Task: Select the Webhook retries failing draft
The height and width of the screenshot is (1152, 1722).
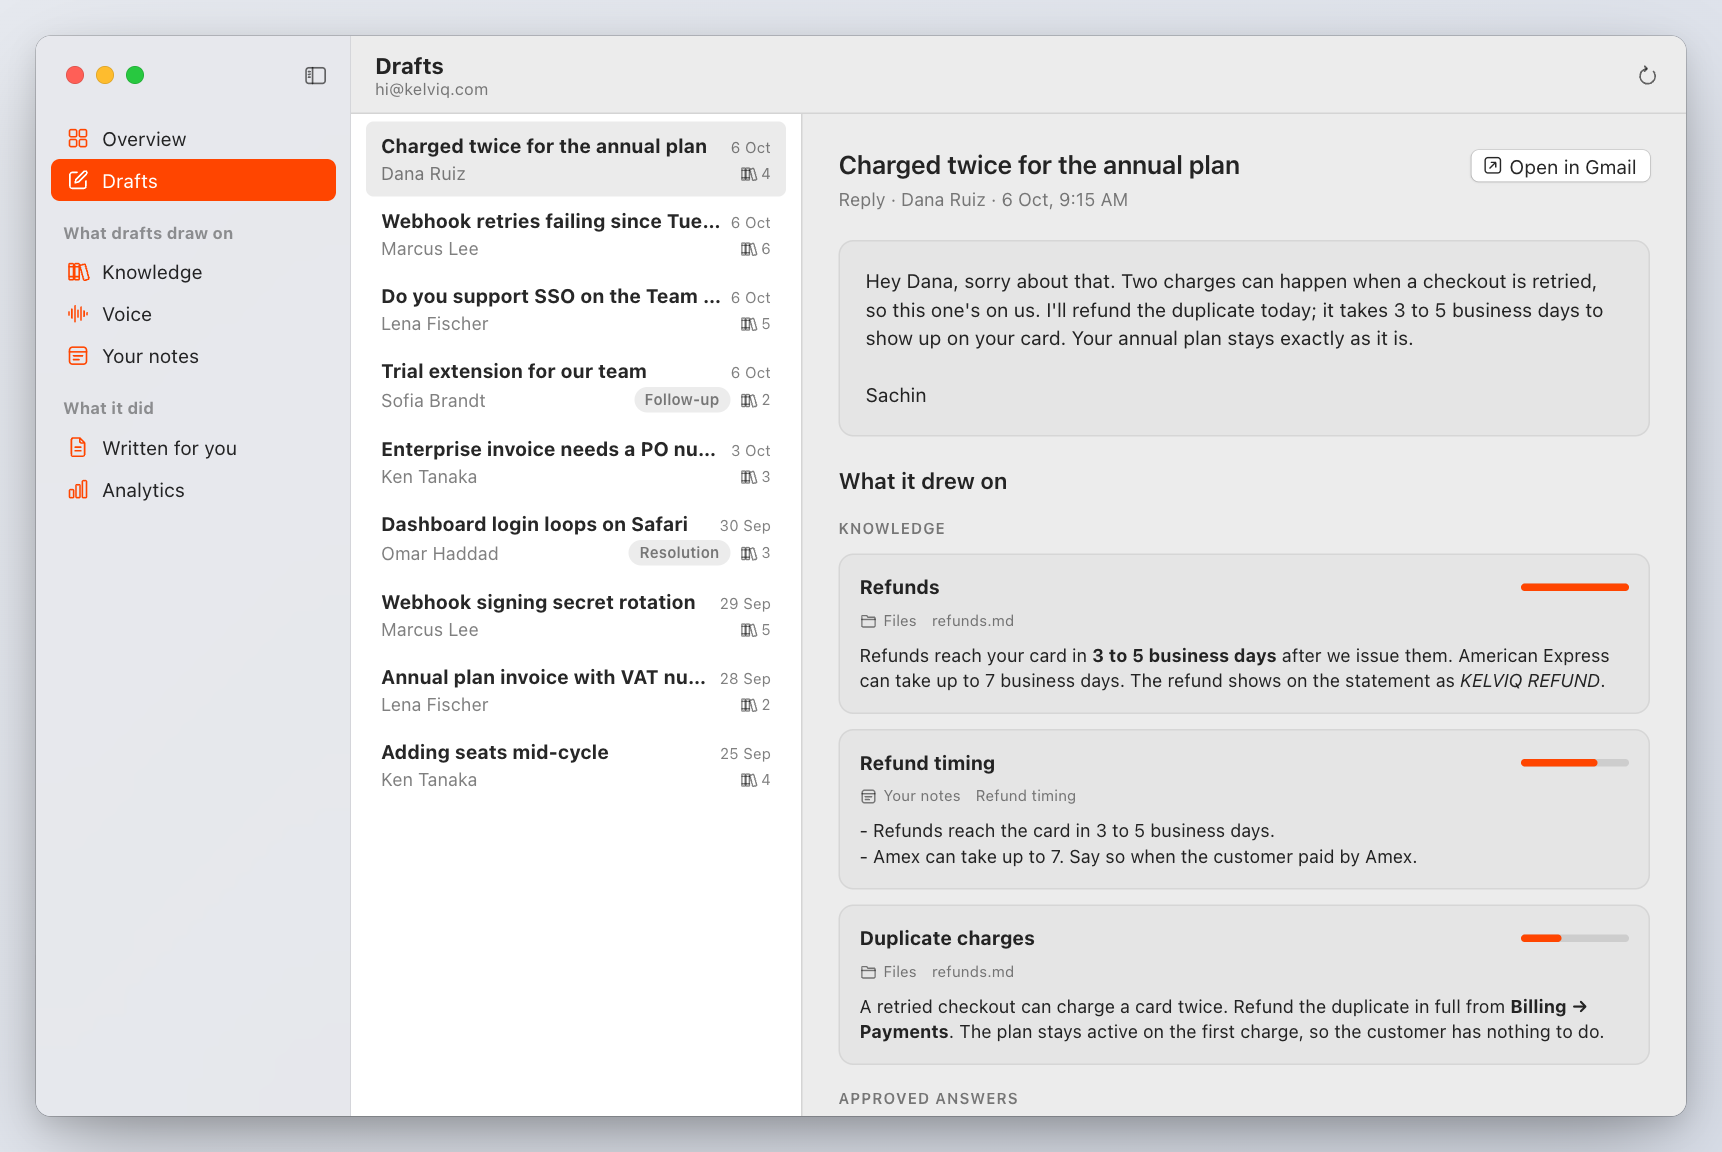Action: (x=576, y=235)
